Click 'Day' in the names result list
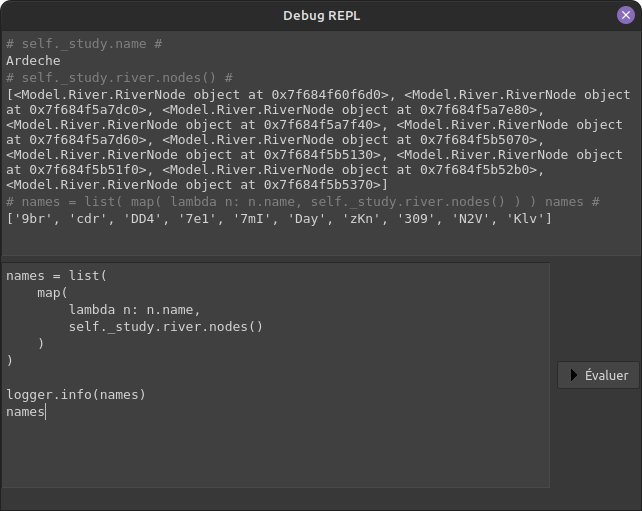Viewport: 642px width, 511px height. pos(306,218)
